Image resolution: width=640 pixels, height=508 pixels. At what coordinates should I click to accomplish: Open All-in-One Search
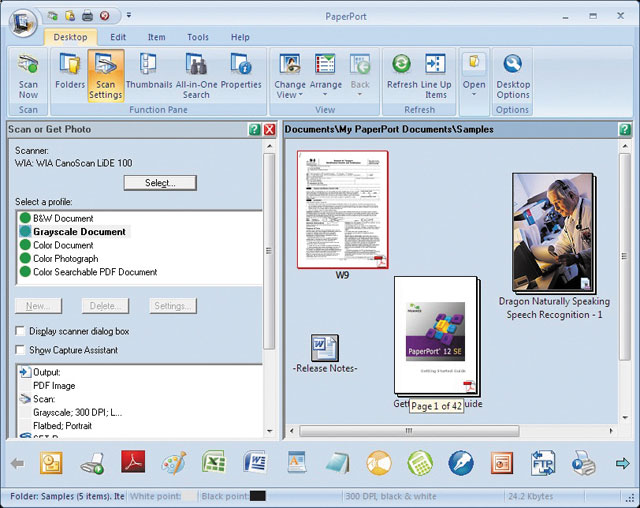[196, 76]
